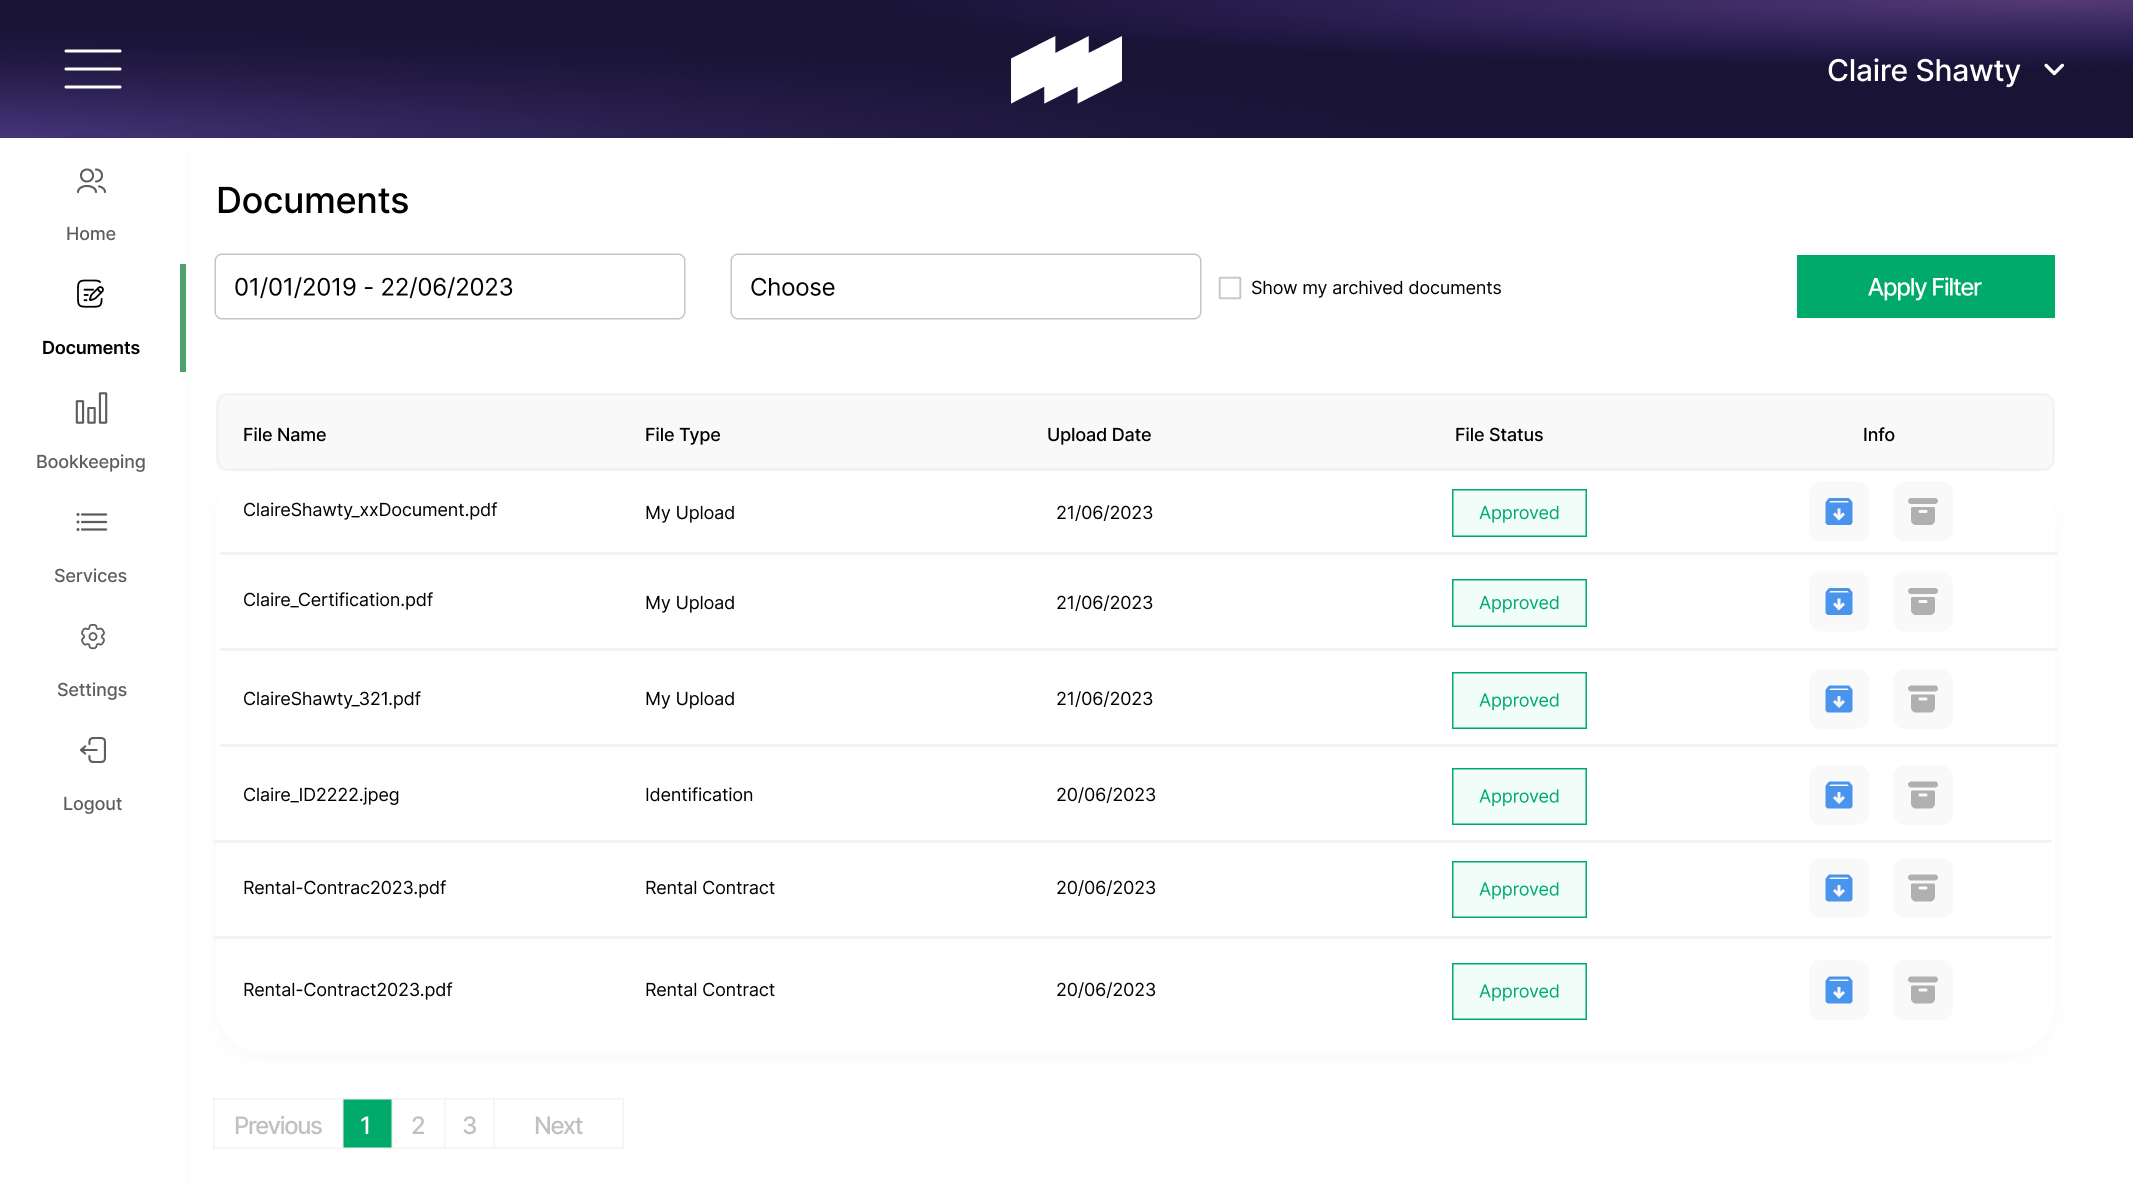The height and width of the screenshot is (1182, 2133).
Task: Click the File Name column header
Action: click(x=284, y=435)
